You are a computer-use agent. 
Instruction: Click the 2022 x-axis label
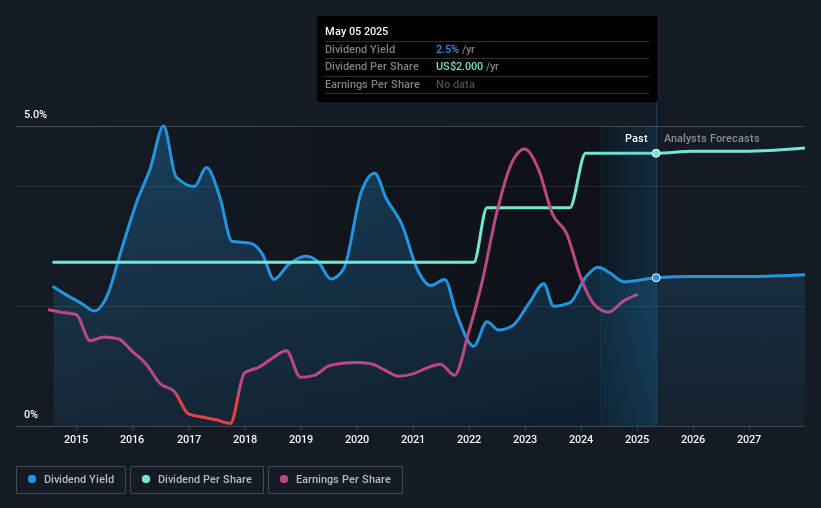469,439
